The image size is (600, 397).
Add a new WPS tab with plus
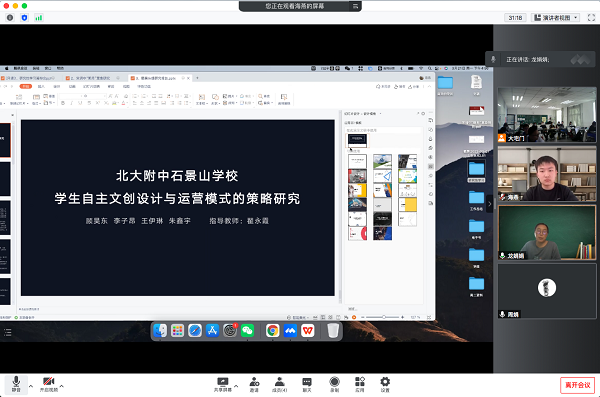tap(197, 78)
